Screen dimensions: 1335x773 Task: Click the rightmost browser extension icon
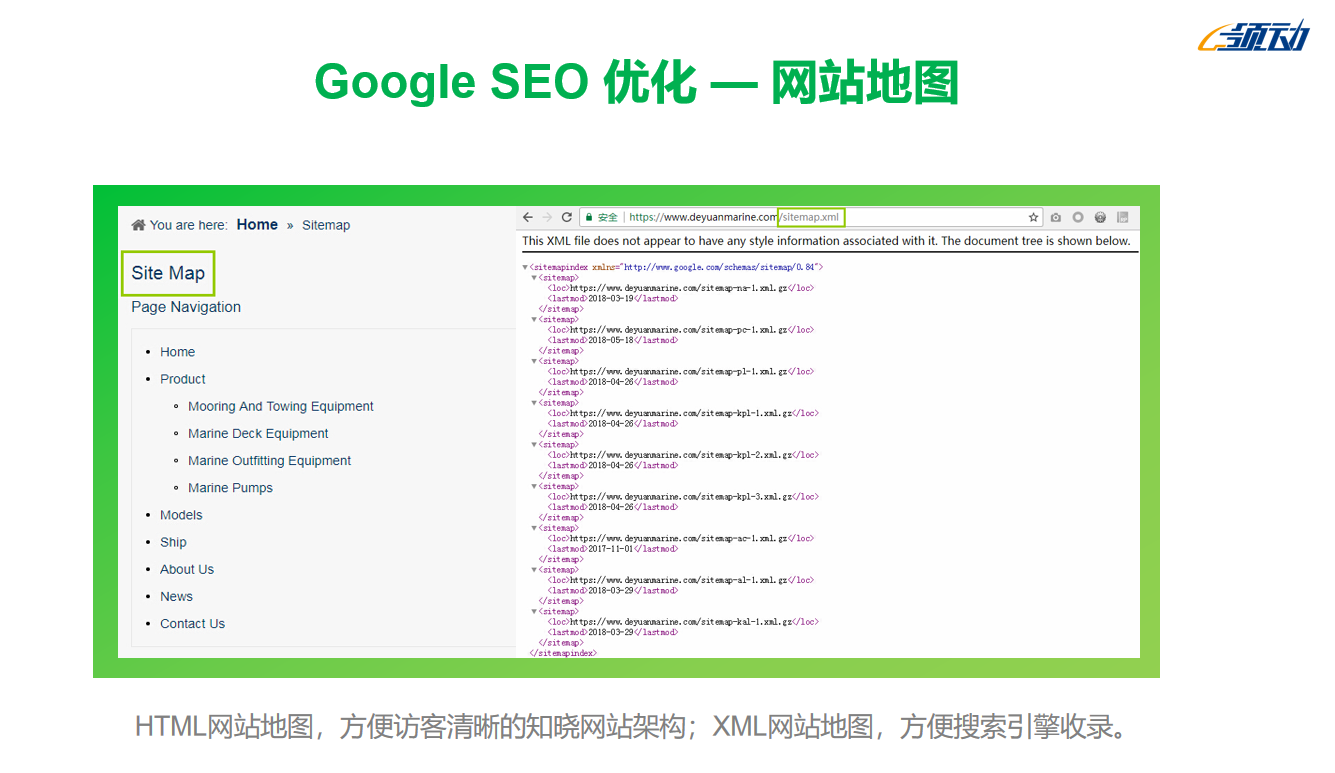tap(1122, 217)
